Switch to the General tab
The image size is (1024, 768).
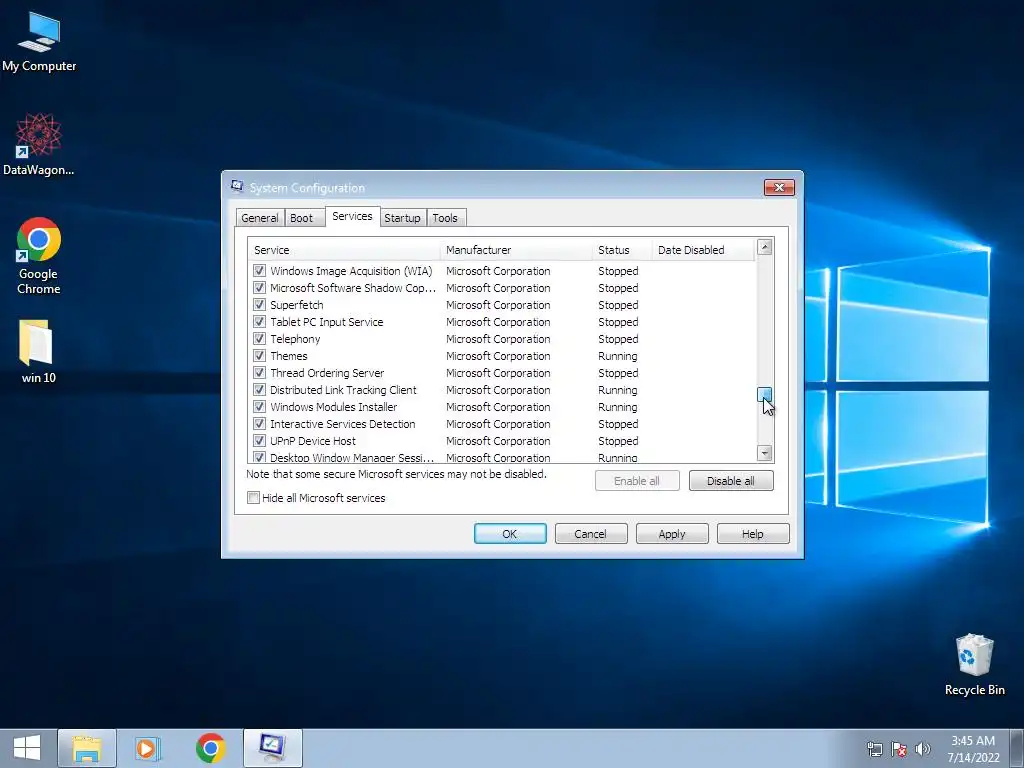pos(259,217)
